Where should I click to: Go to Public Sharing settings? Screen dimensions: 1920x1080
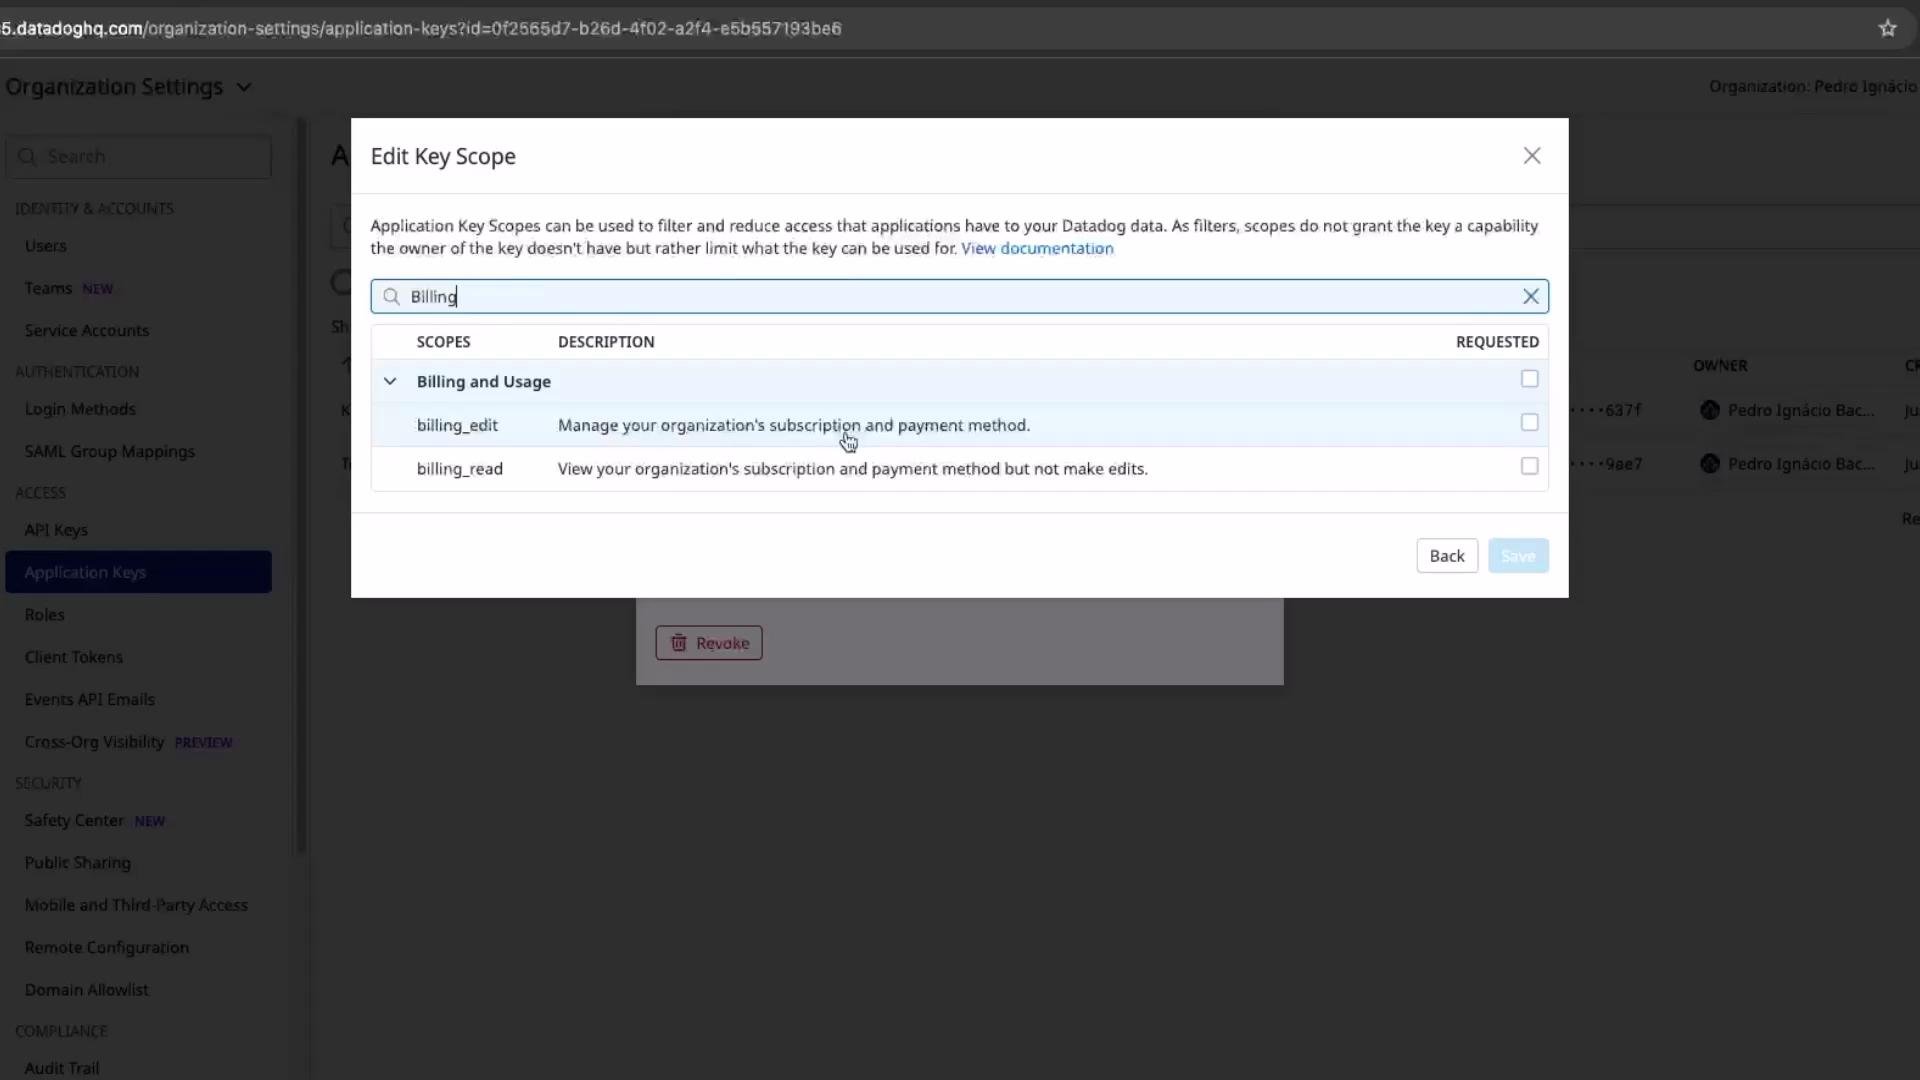(78, 863)
